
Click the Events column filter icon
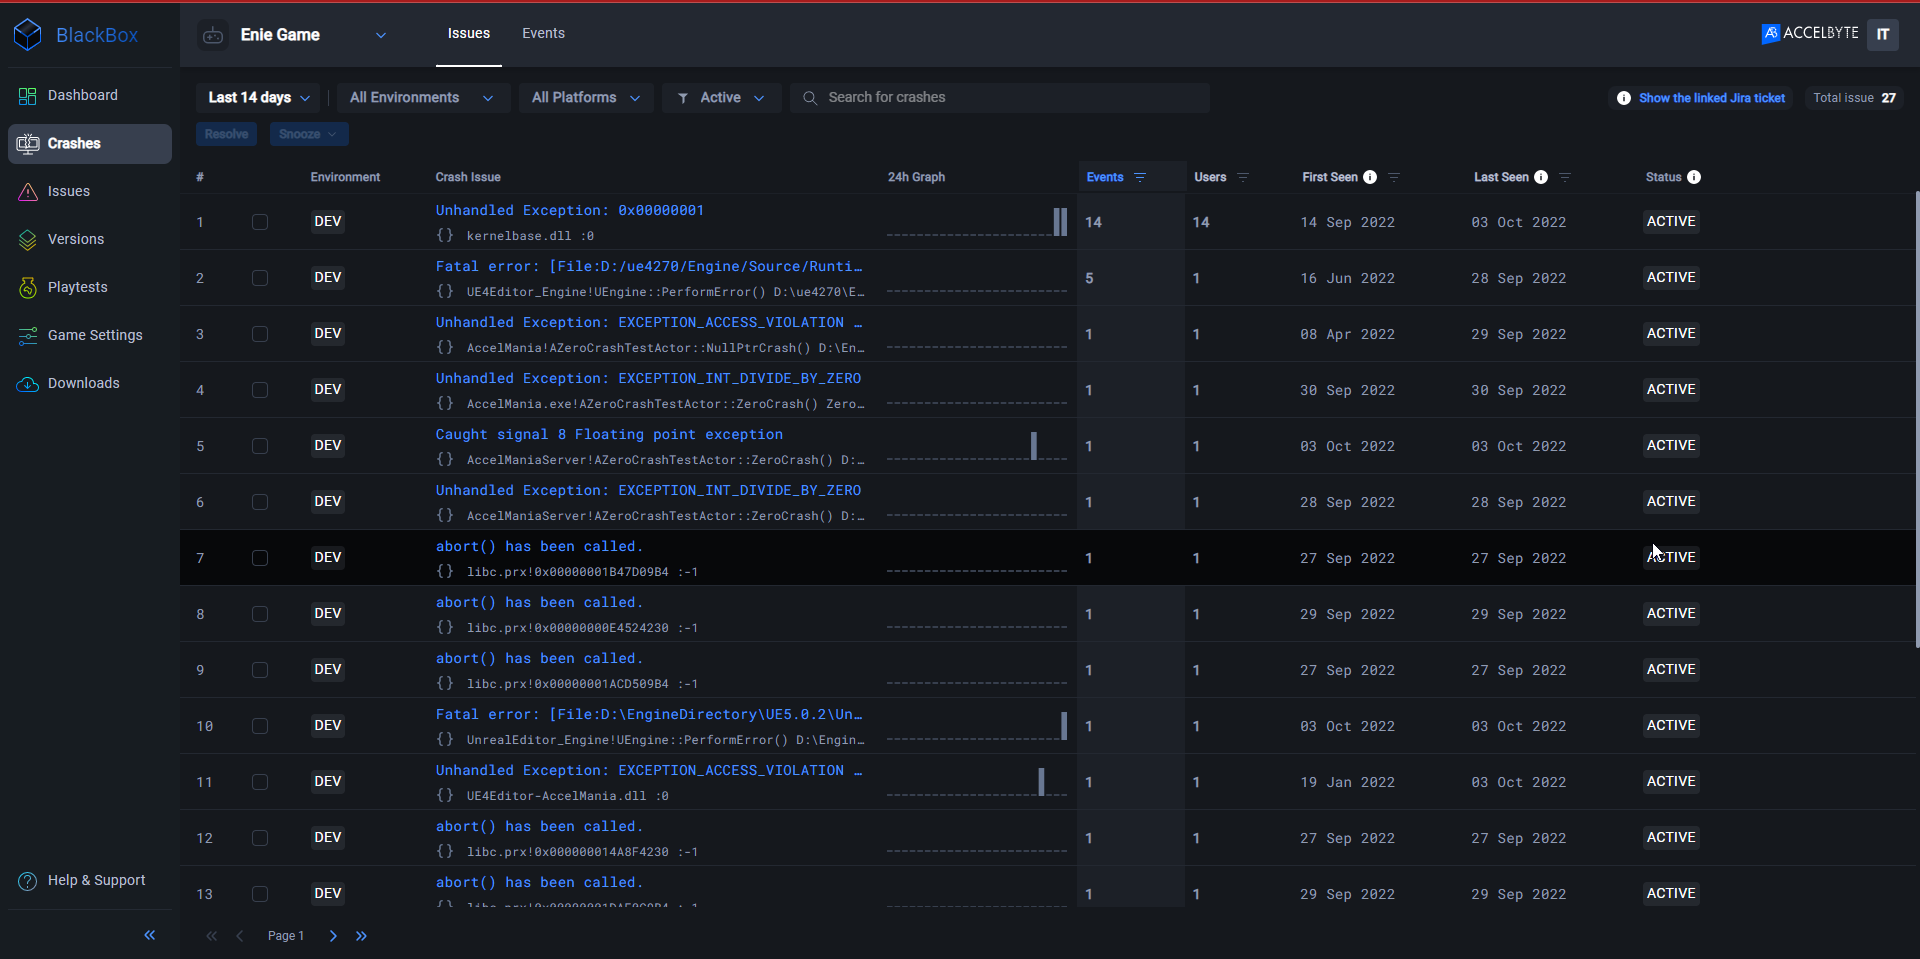click(1140, 177)
